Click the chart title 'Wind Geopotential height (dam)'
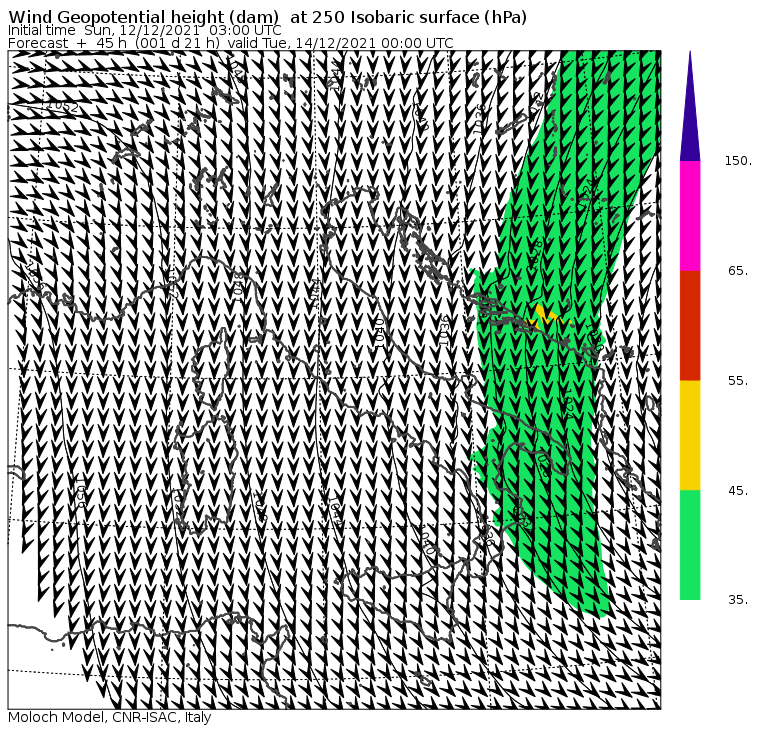The height and width of the screenshot is (731, 760). (x=143, y=17)
